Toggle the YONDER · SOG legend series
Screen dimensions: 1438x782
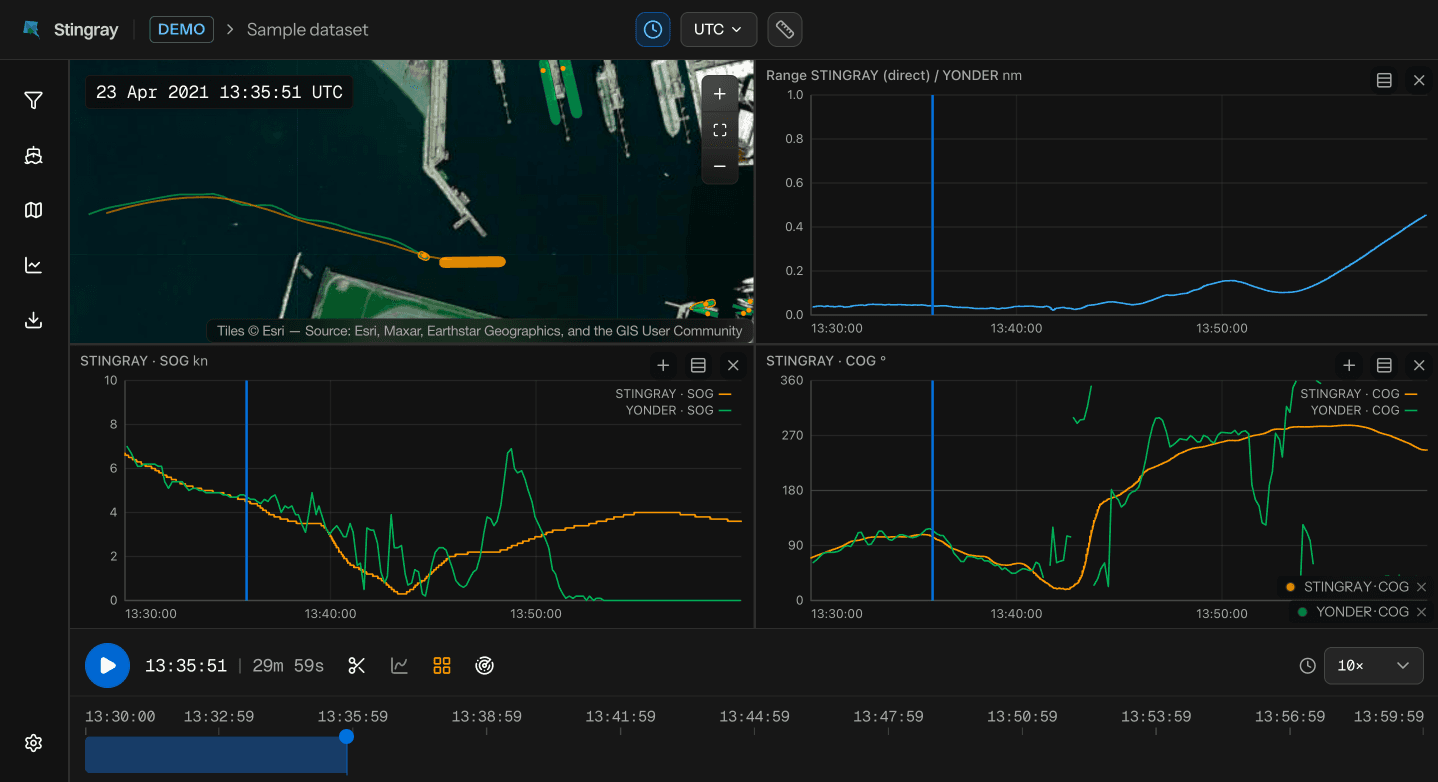pos(679,410)
